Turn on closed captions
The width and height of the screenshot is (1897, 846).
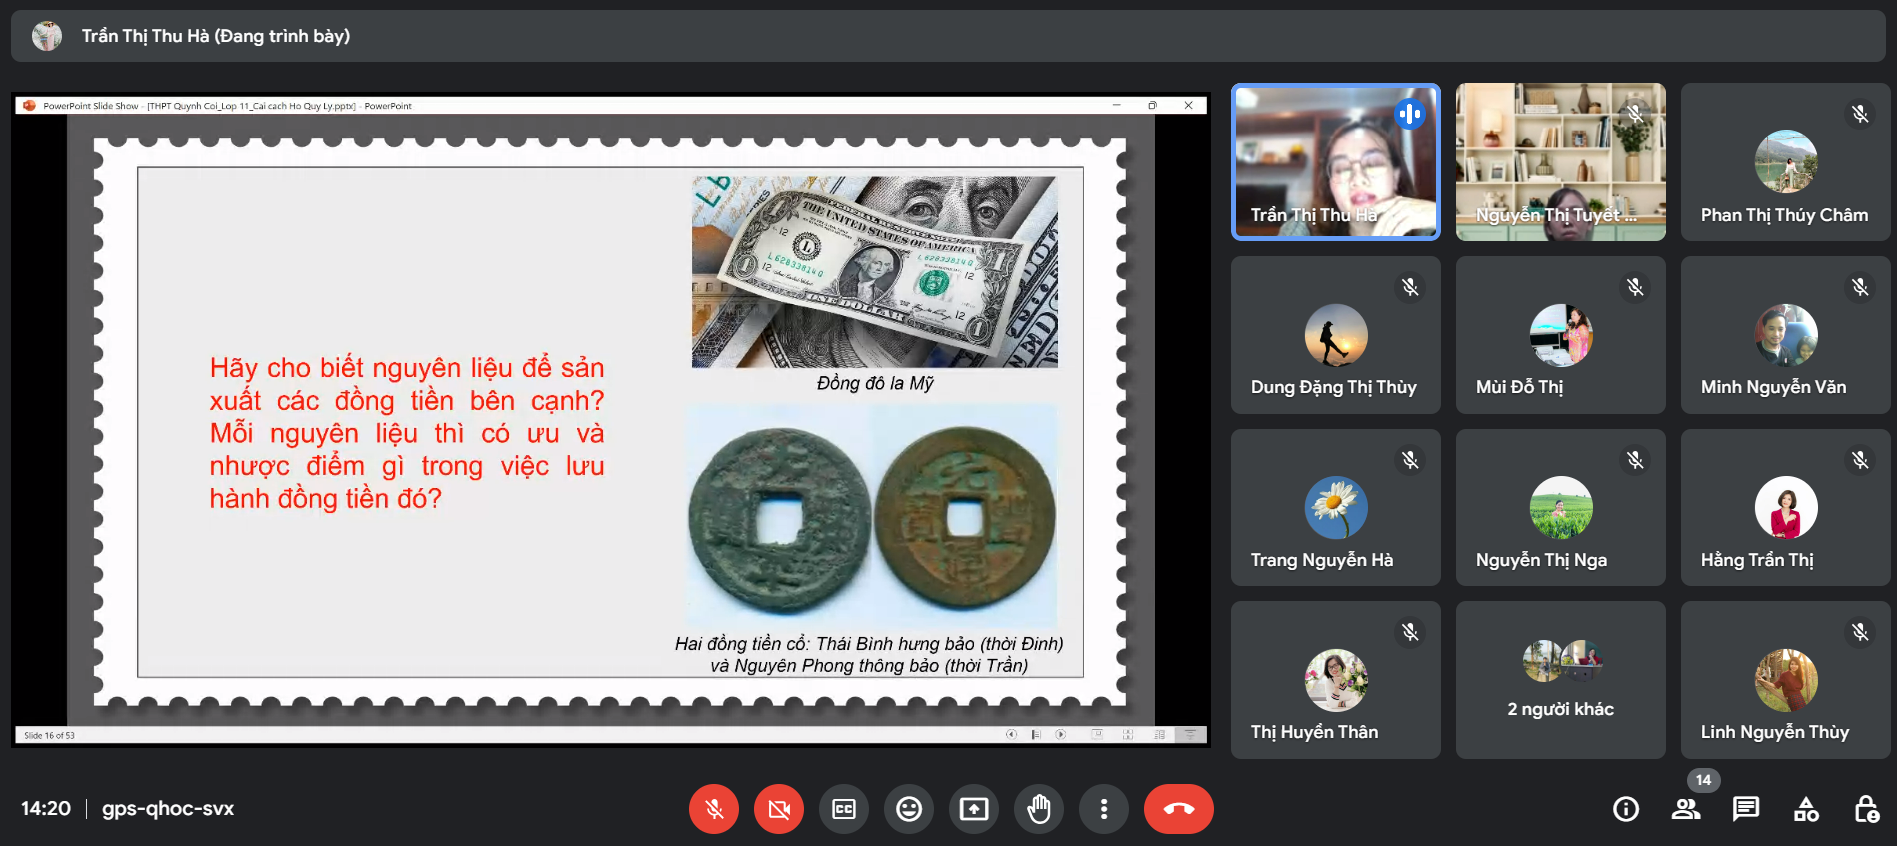844,809
